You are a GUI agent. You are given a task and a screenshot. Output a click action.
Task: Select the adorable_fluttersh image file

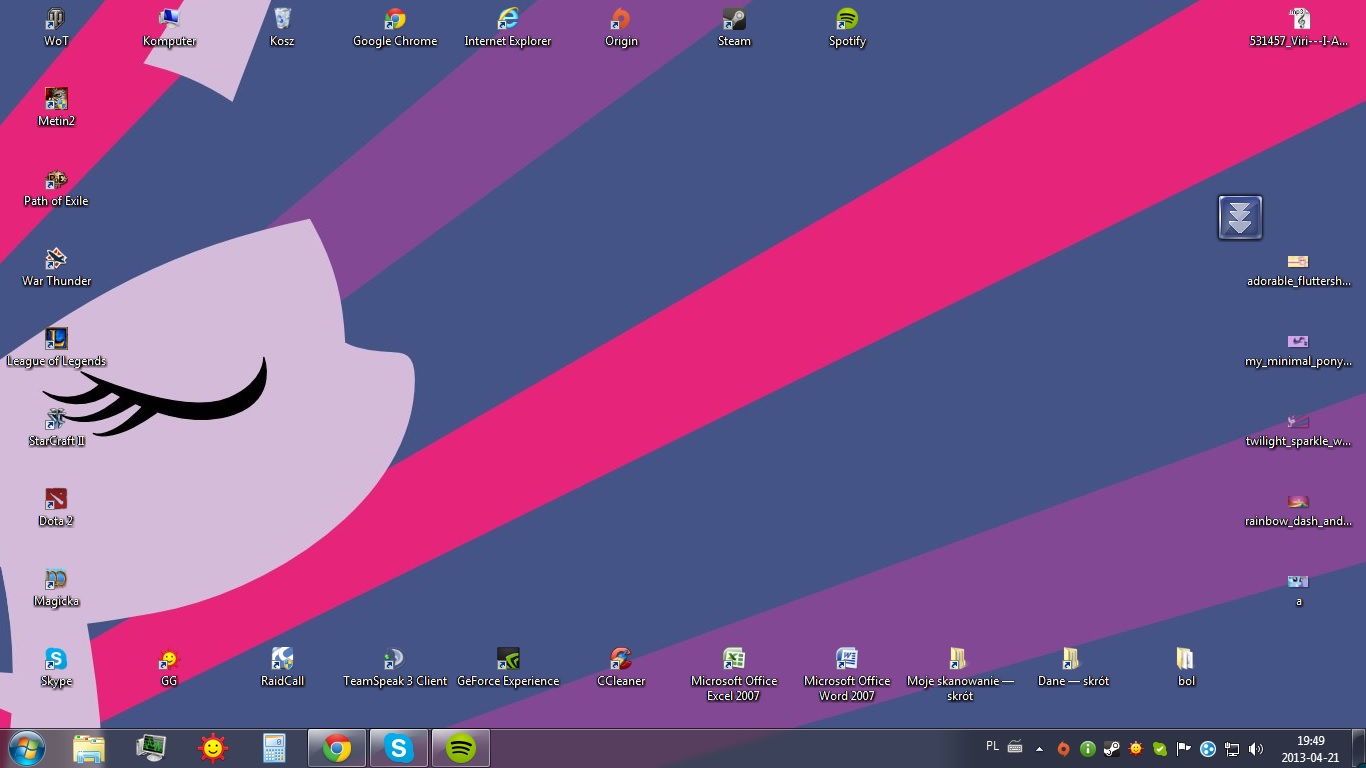click(x=1298, y=270)
